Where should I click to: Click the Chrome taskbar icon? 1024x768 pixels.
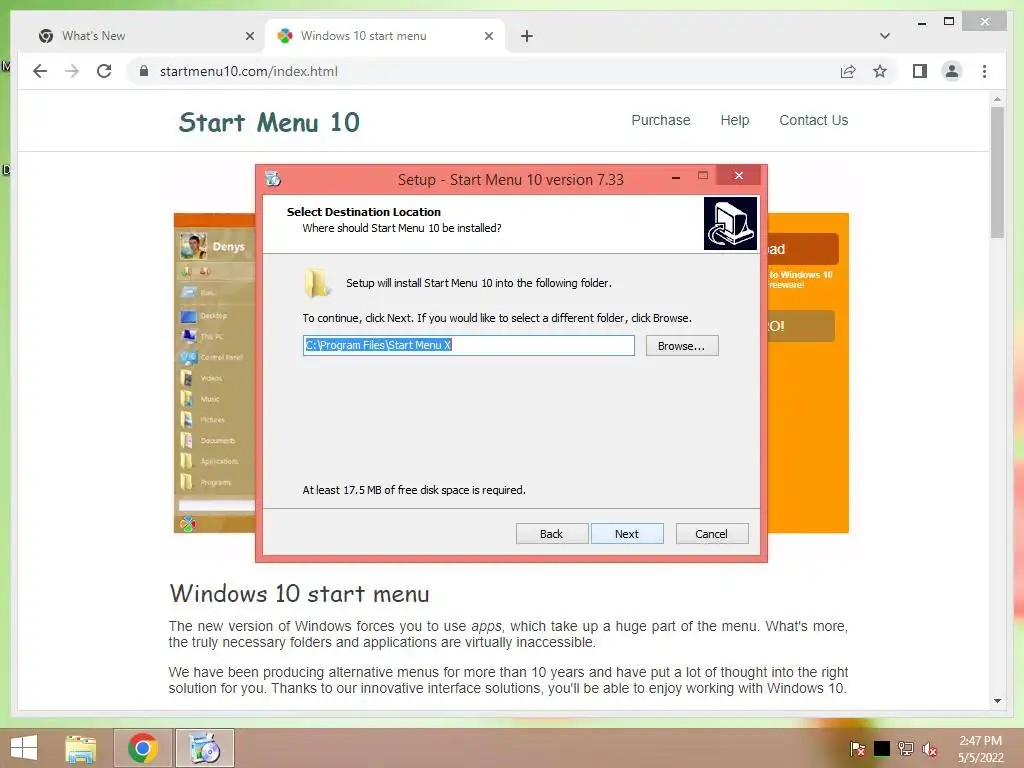tap(143, 748)
